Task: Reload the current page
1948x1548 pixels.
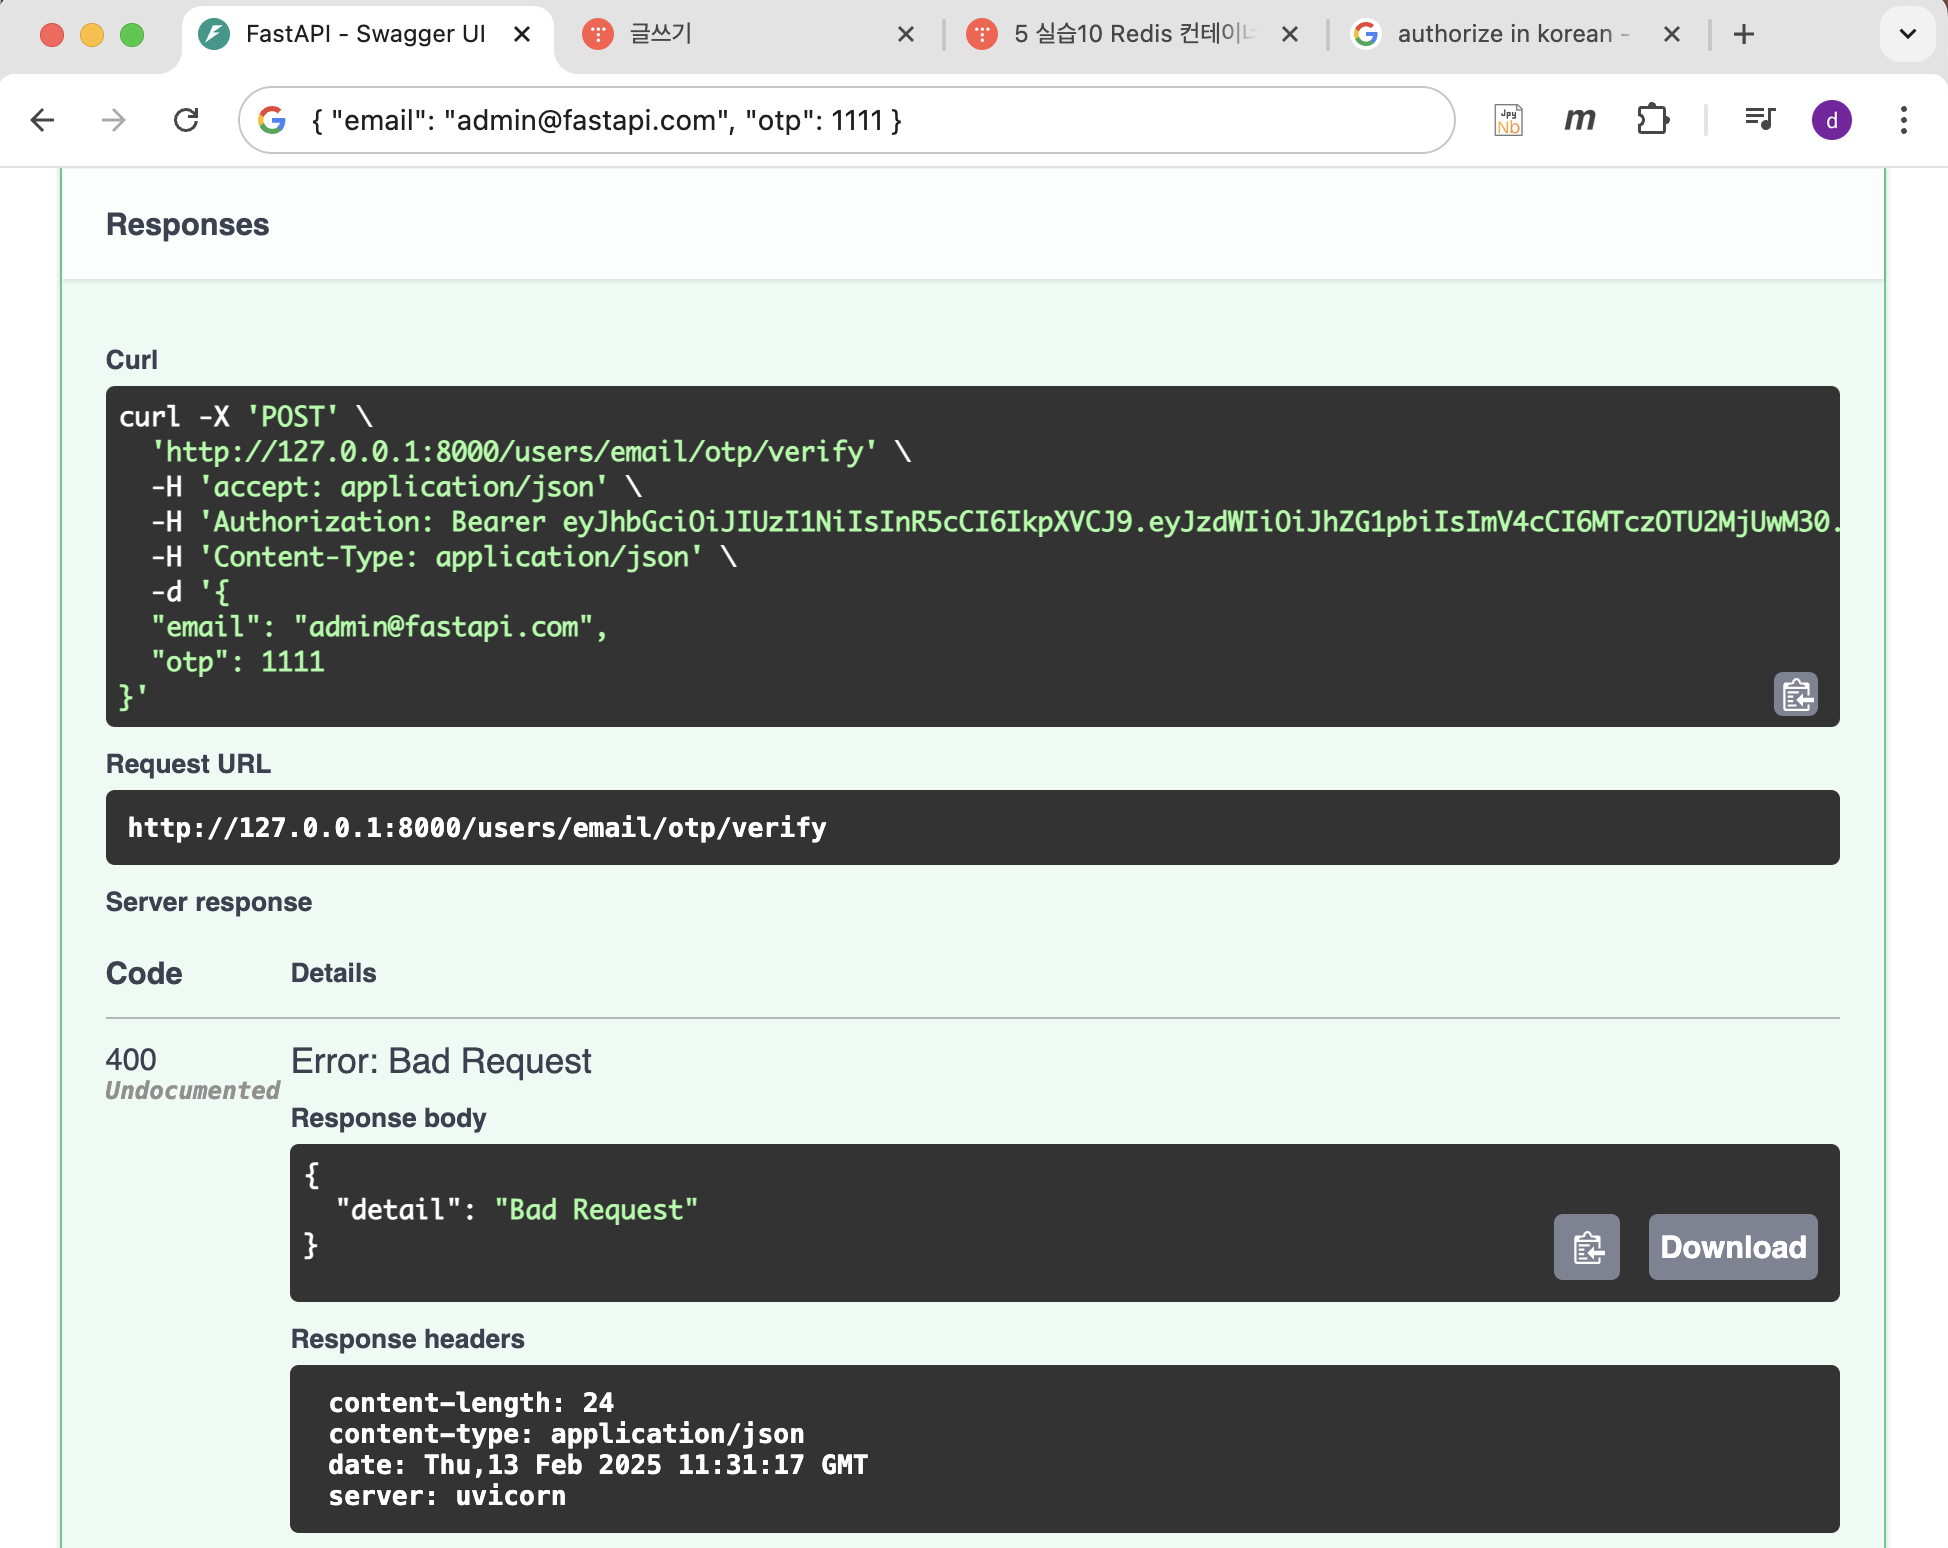Action: 186,120
